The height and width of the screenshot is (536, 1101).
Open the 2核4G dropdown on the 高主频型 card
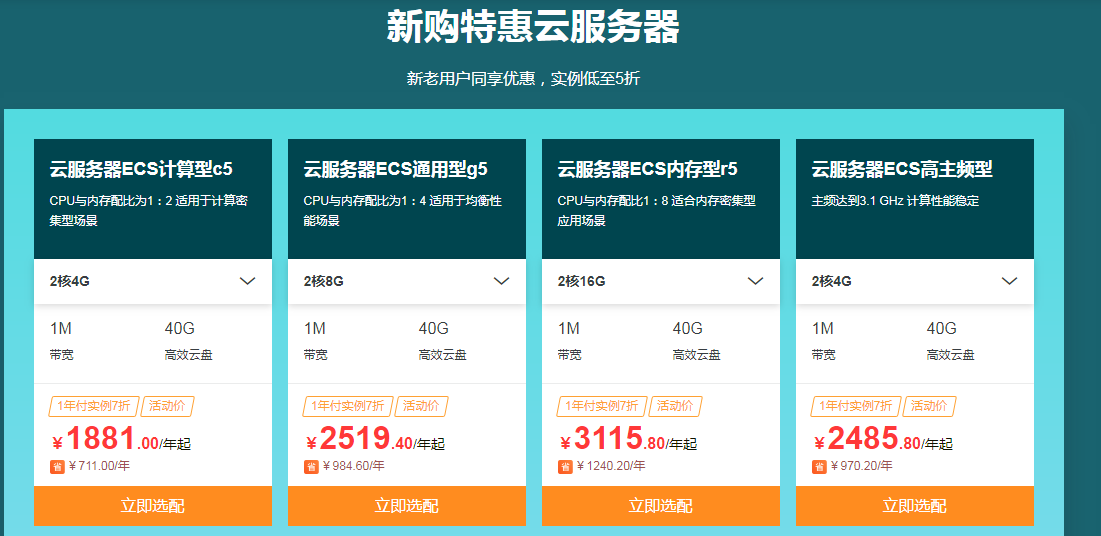915,282
